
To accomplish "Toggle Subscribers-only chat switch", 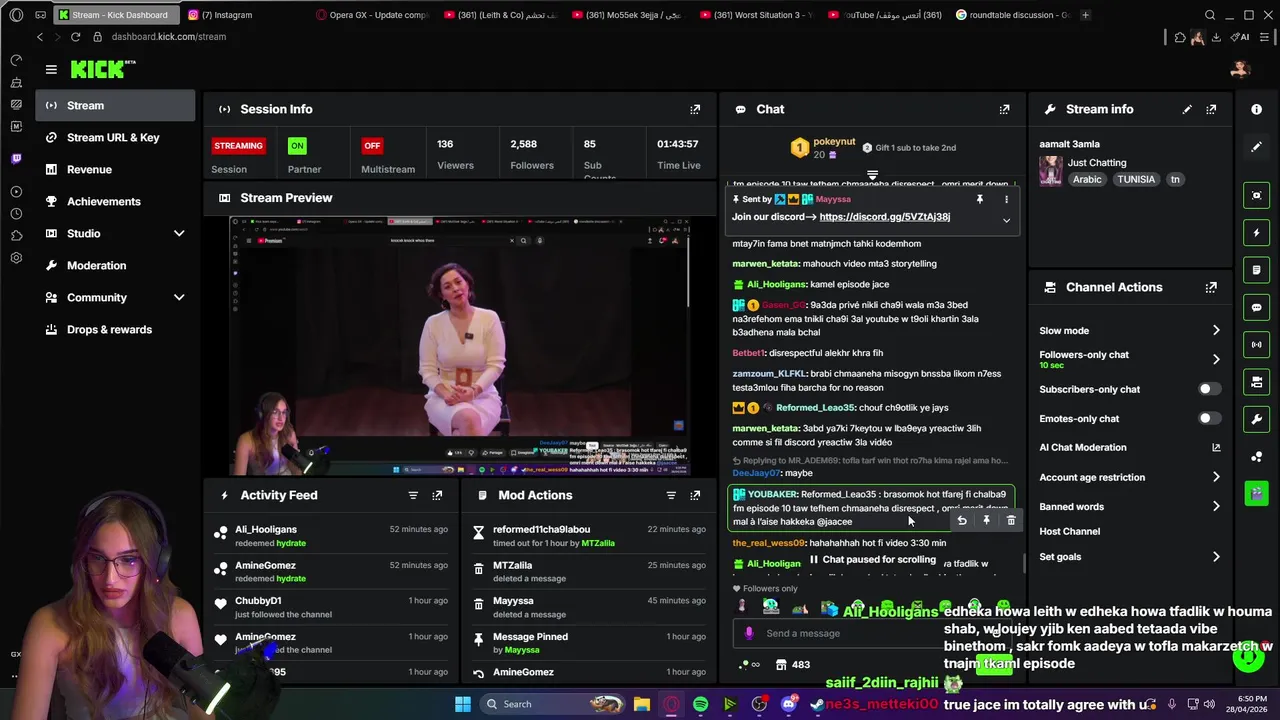I will (1208, 389).
